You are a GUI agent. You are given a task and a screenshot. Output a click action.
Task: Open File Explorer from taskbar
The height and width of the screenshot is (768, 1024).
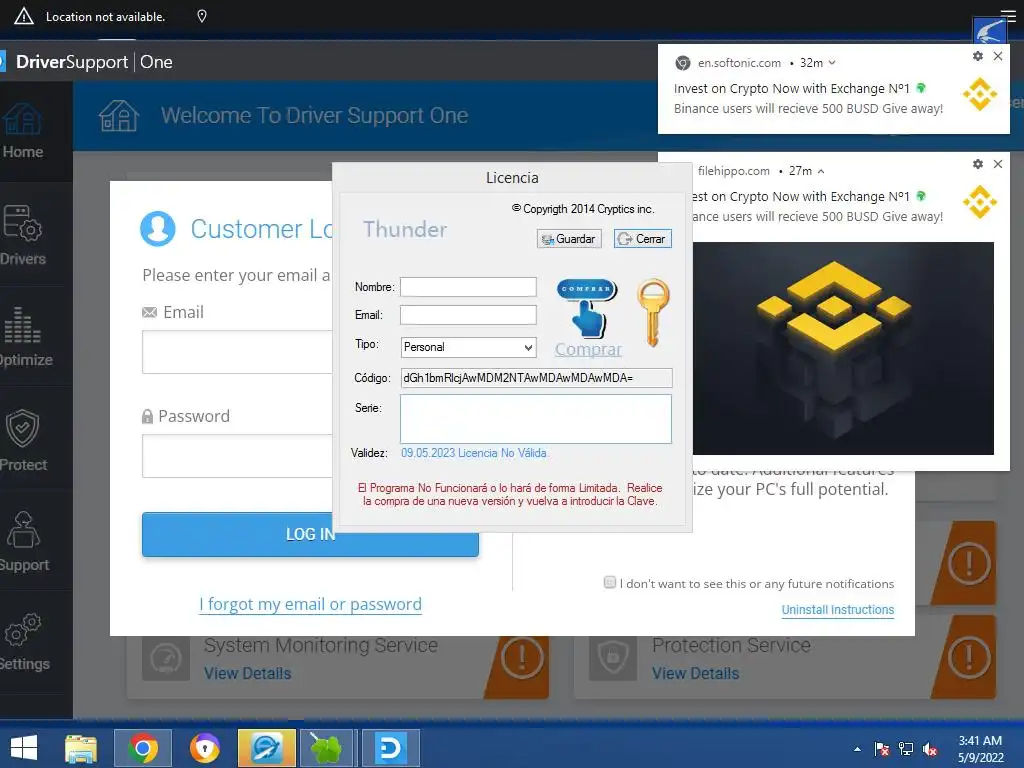pos(81,748)
